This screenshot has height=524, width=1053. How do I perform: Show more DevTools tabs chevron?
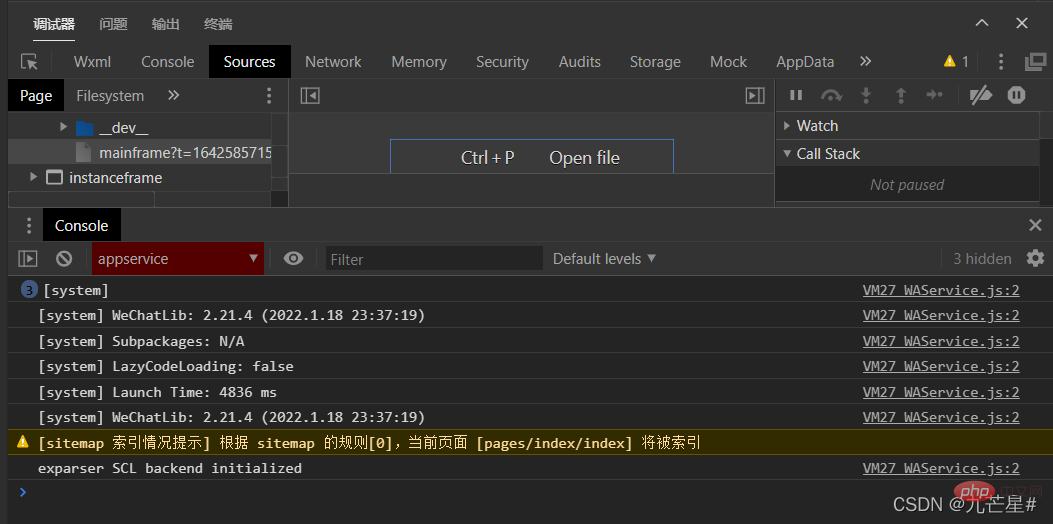[x=866, y=62]
